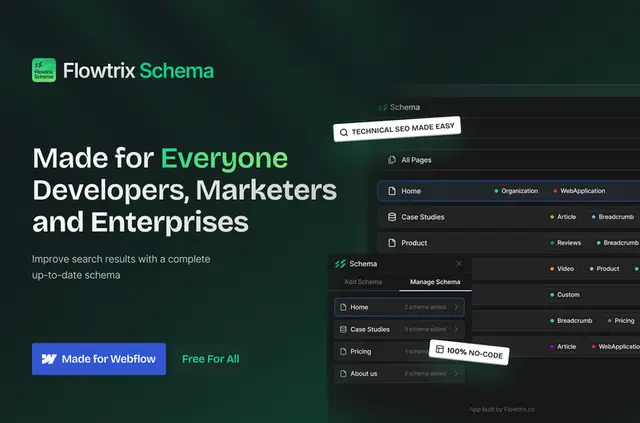Select All Pages in the back window
The image size is (640, 423).
(509, 160)
